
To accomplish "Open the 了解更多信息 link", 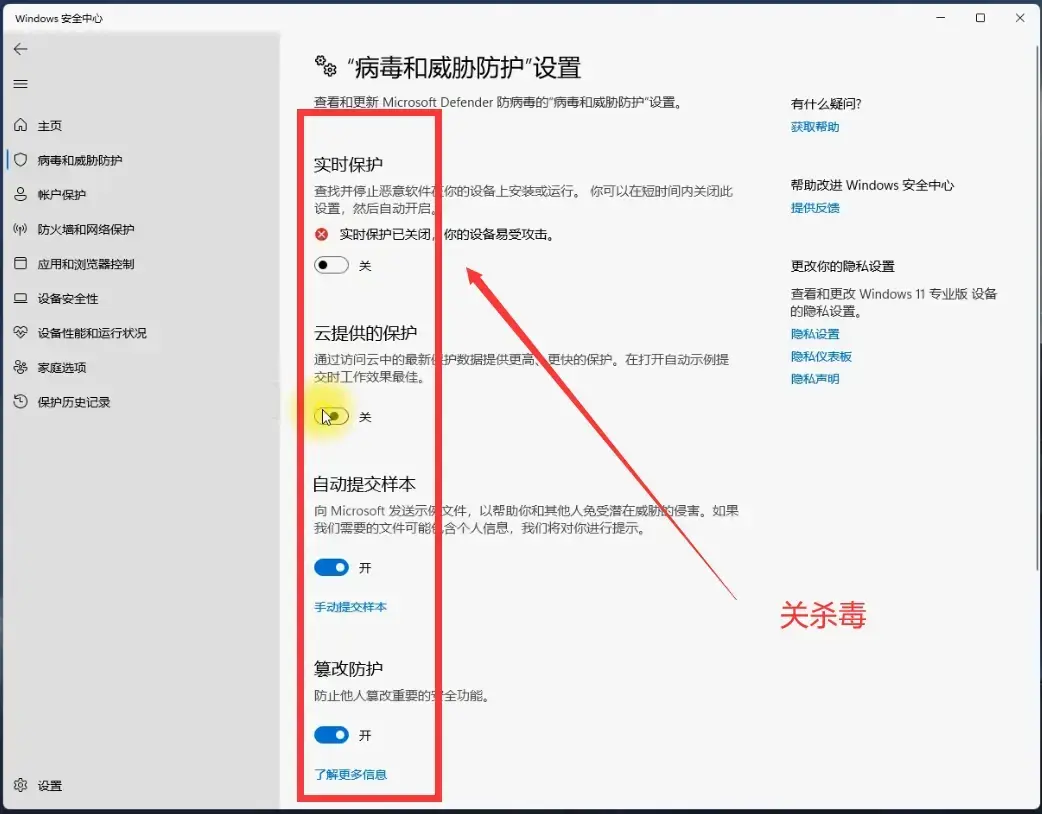I will pyautogui.click(x=350, y=774).
